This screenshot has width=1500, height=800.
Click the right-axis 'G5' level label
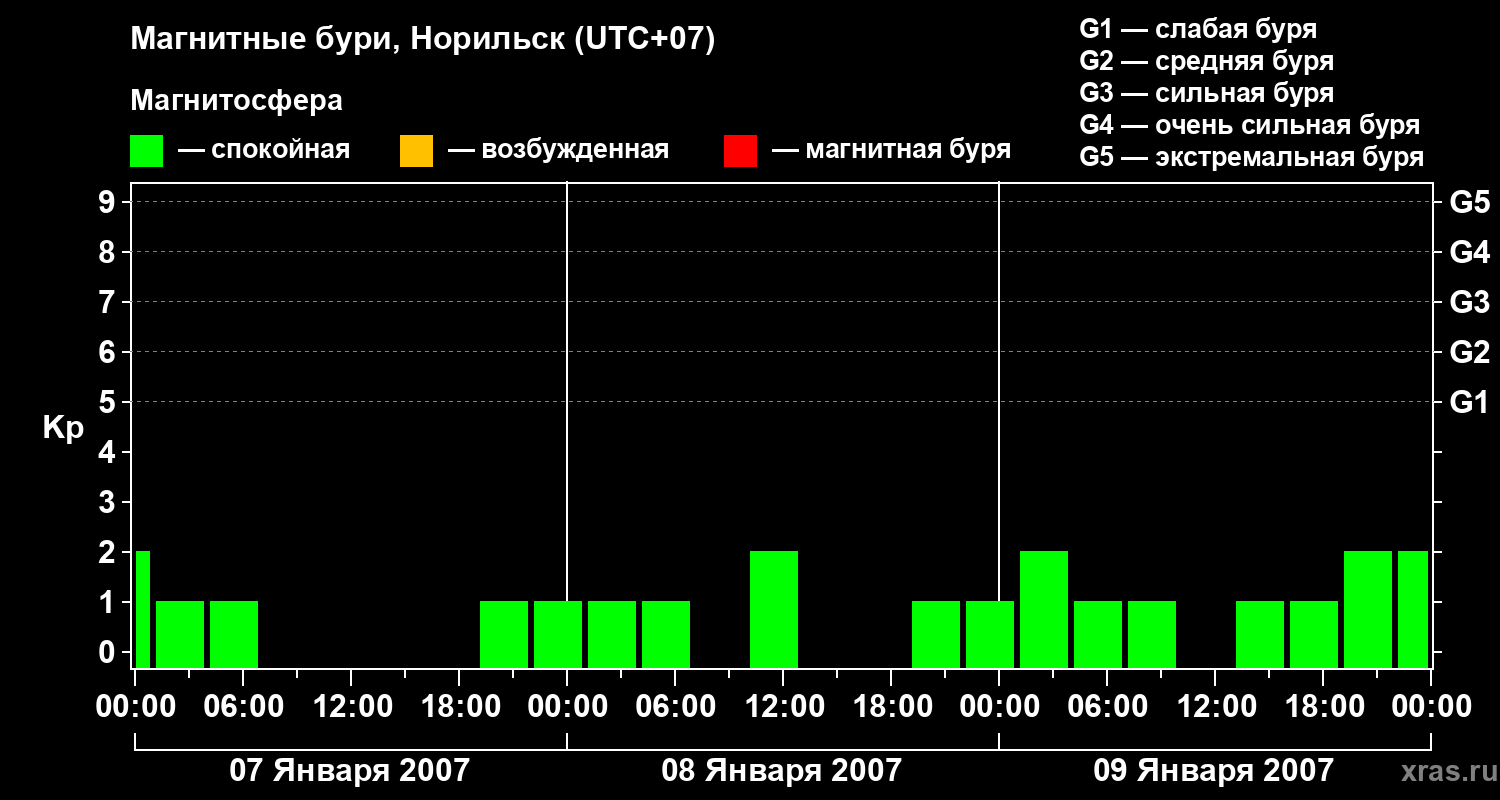click(x=1469, y=202)
